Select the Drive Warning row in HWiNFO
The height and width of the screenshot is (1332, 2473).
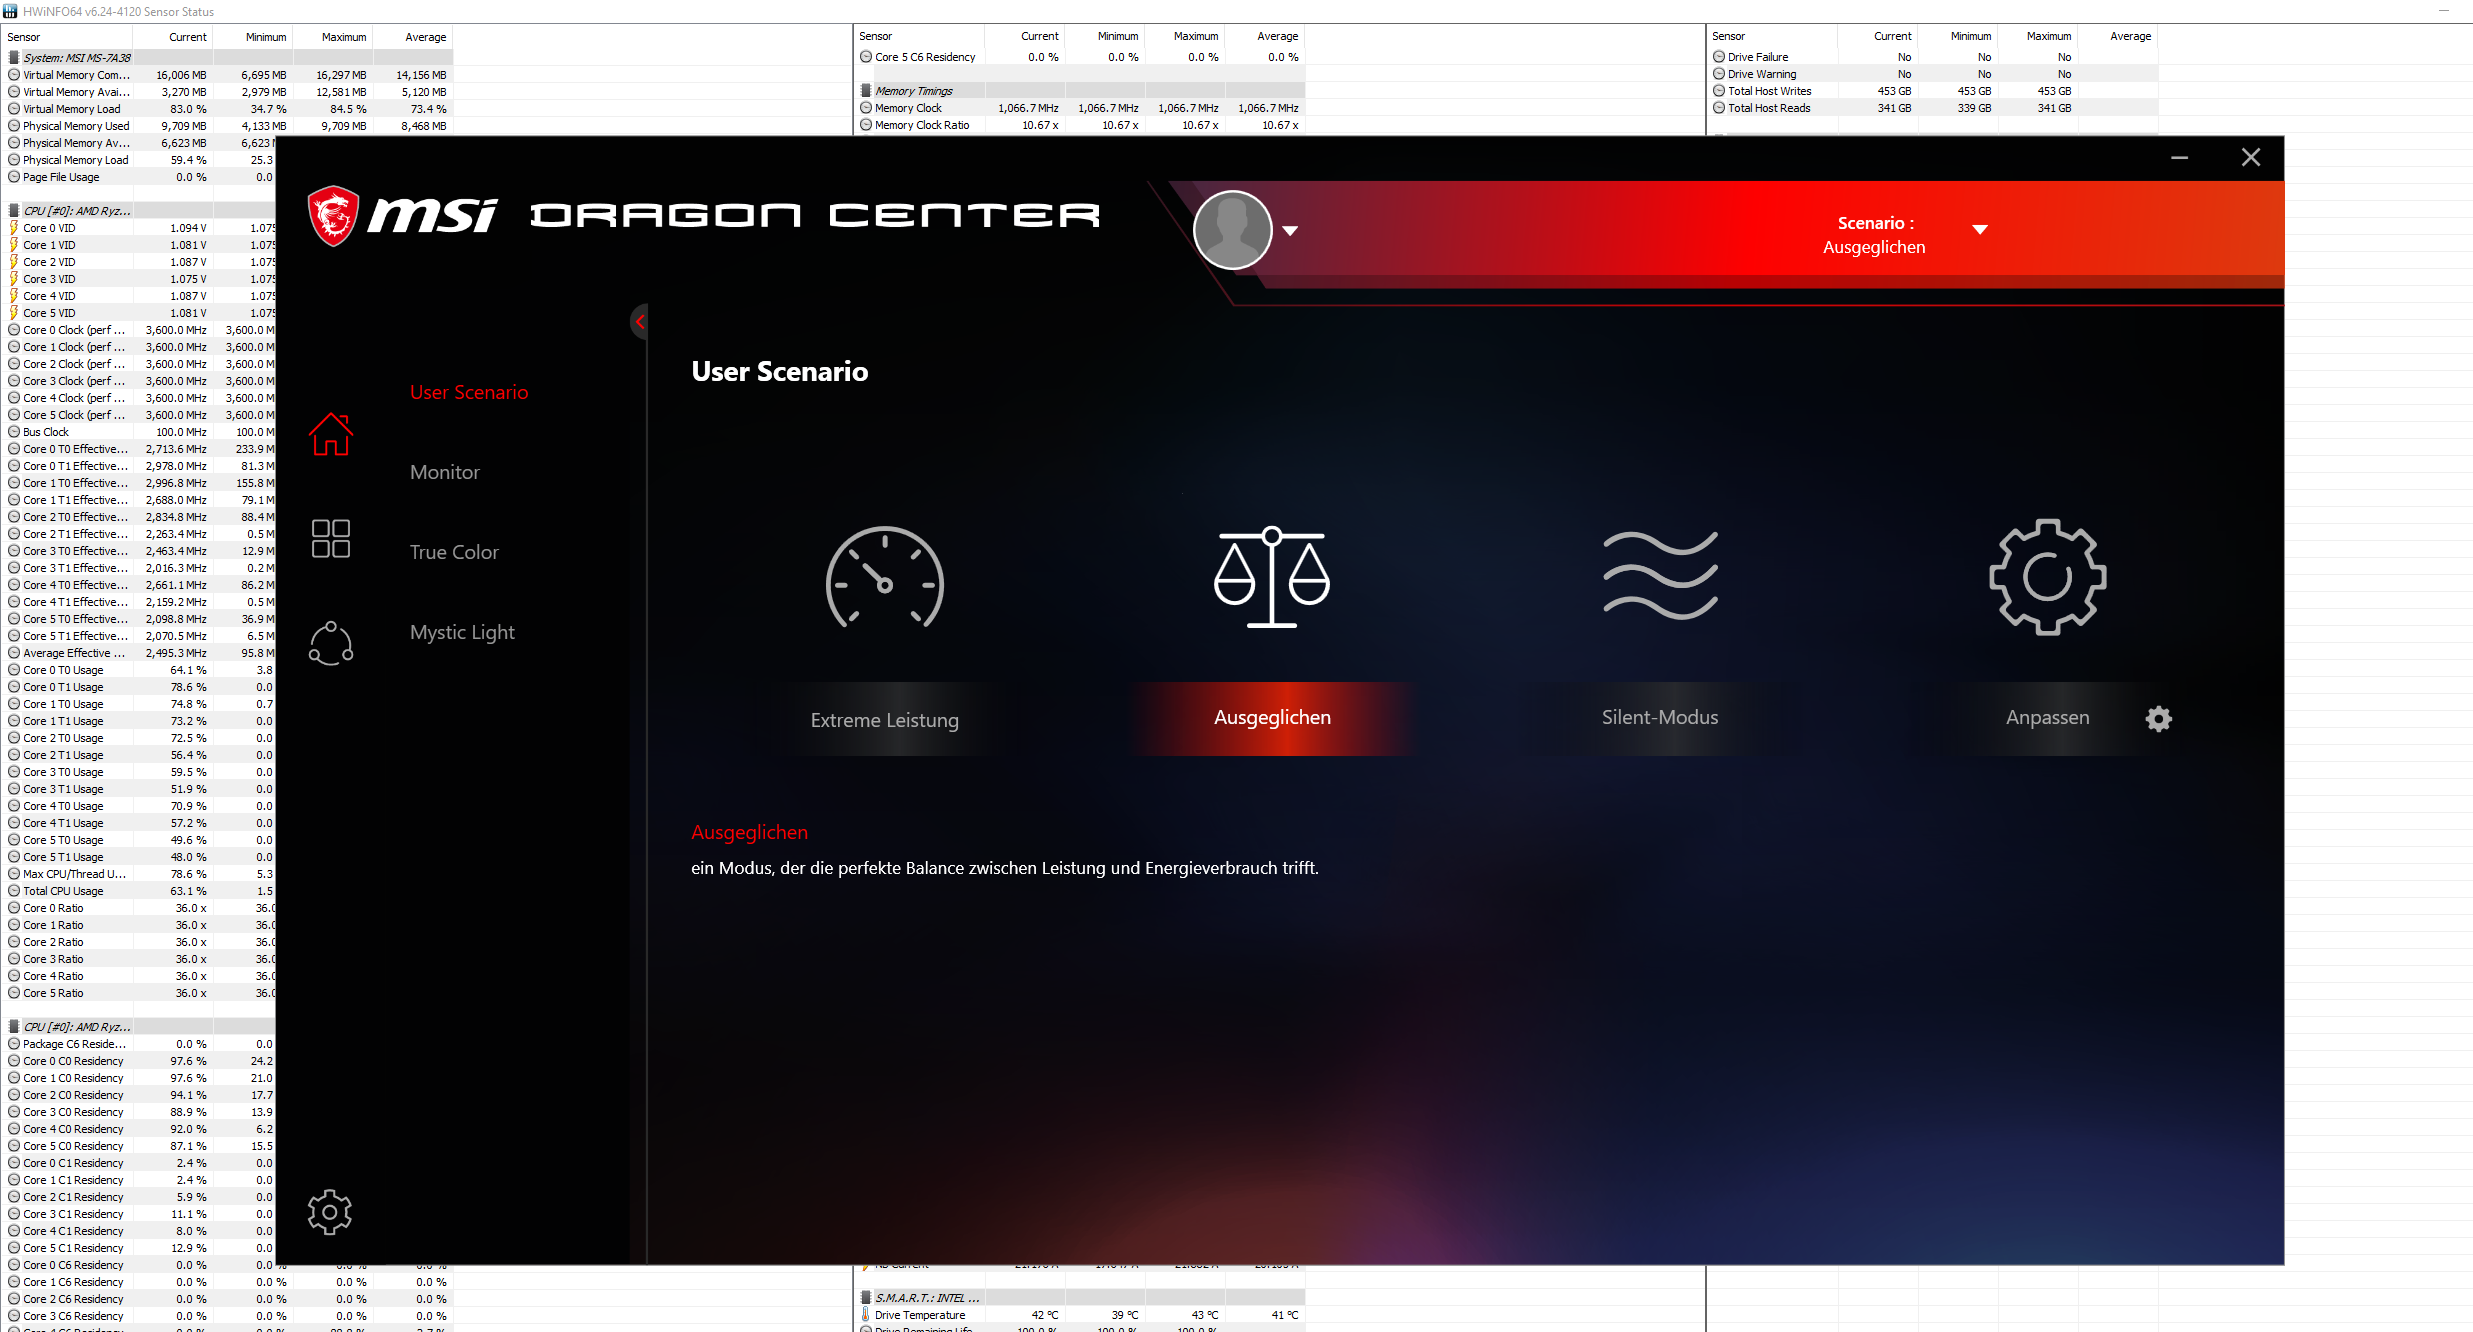click(x=1933, y=74)
